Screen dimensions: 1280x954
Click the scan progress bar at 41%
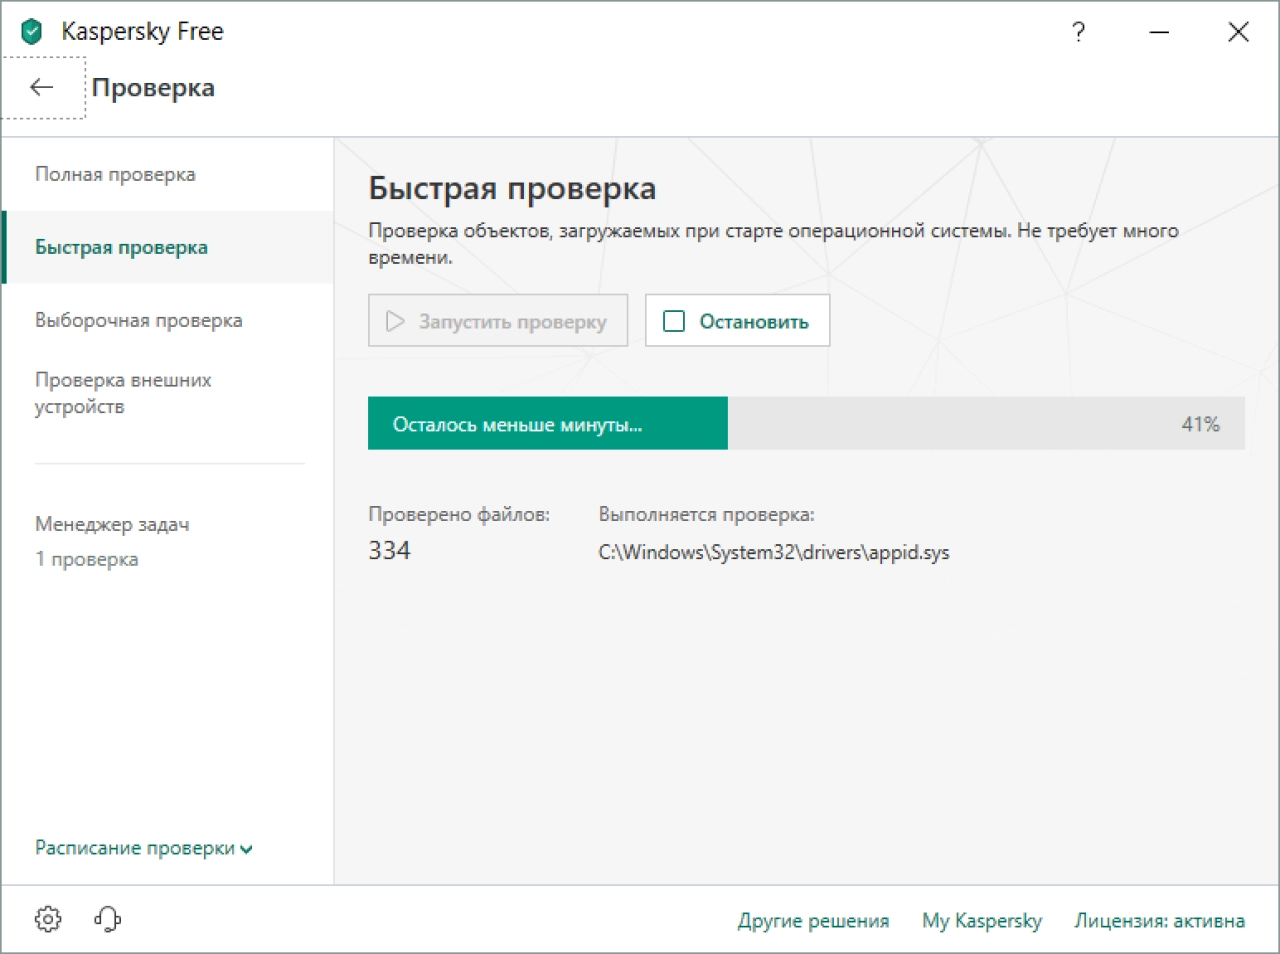point(806,423)
